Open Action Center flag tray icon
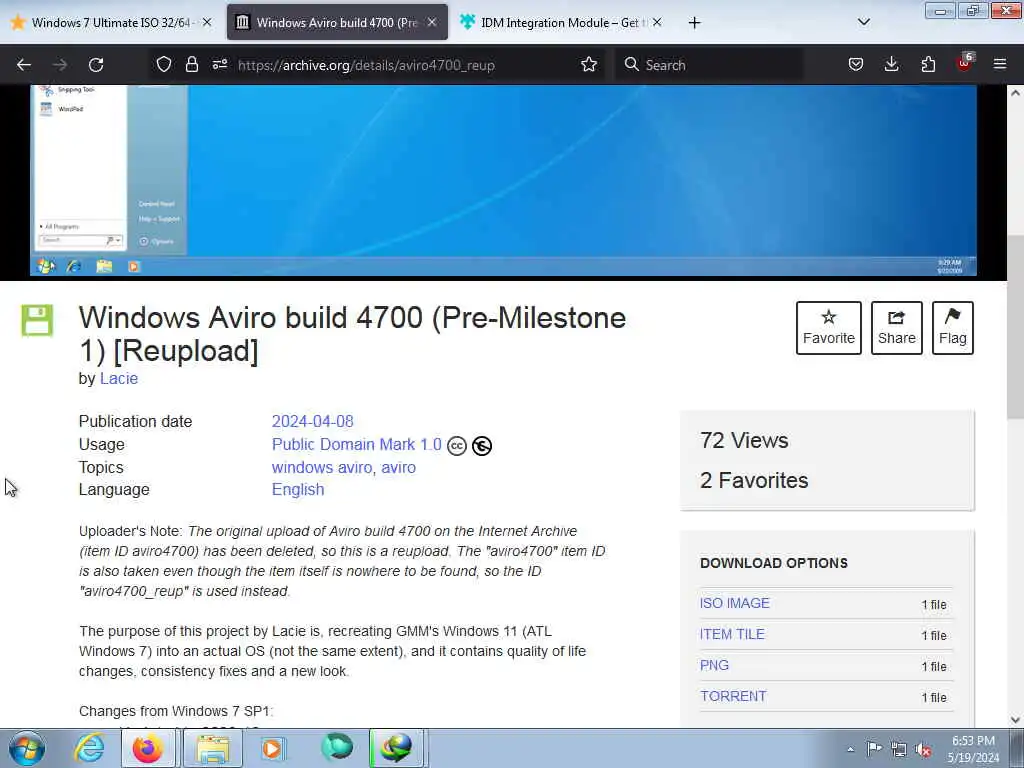Image resolution: width=1024 pixels, height=768 pixels. tap(874, 749)
